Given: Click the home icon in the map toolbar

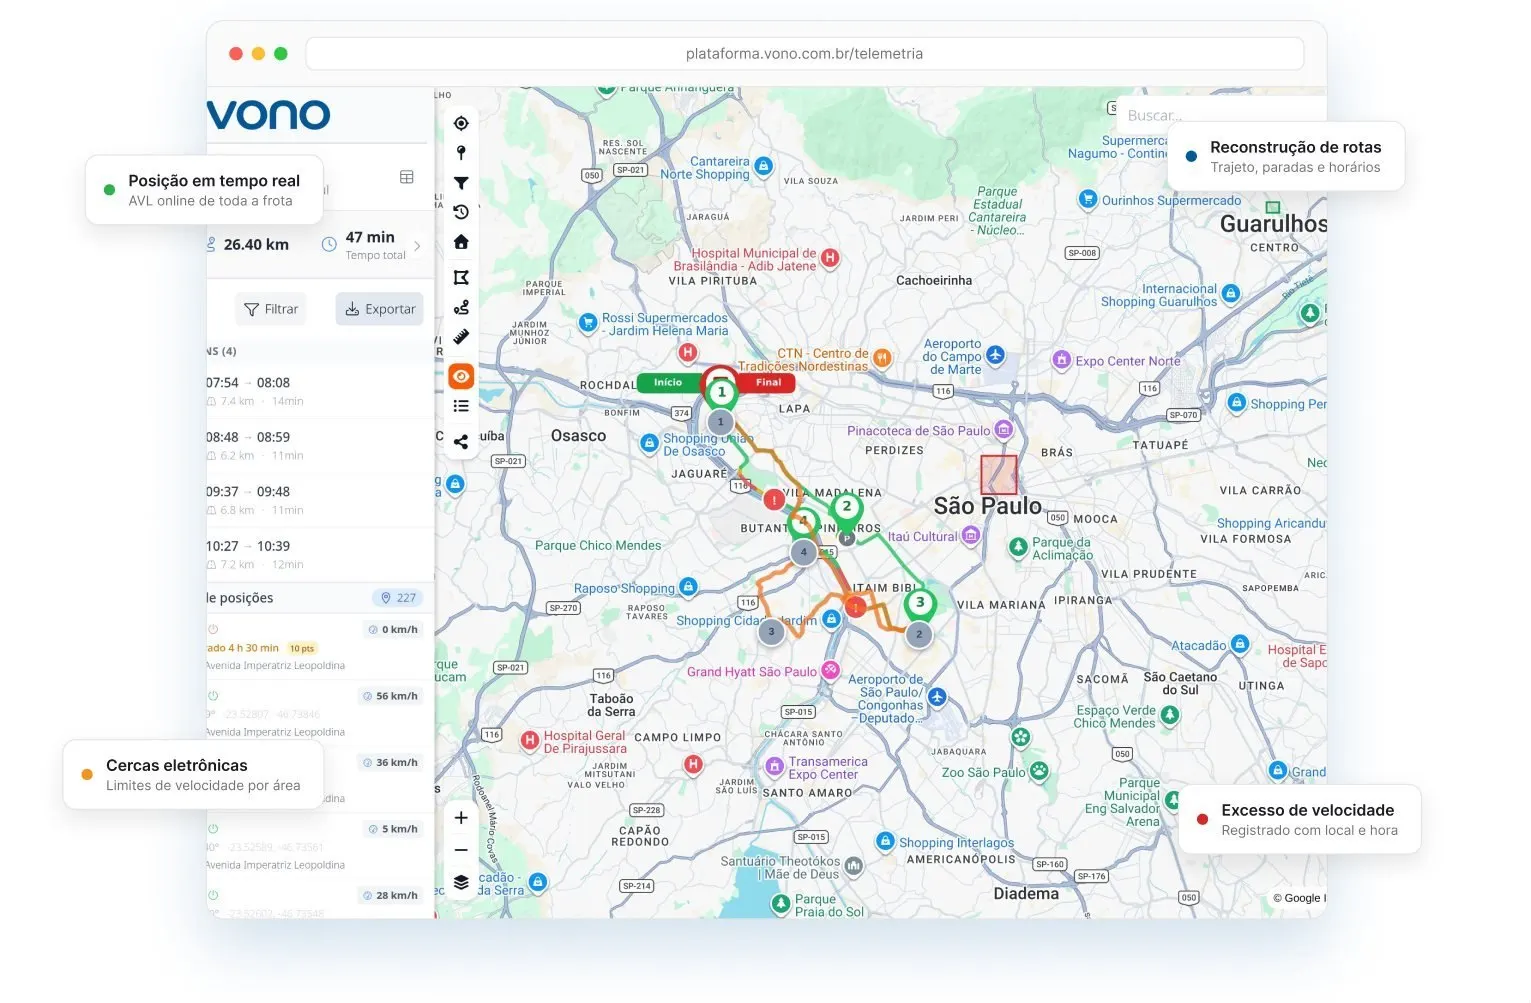Looking at the screenshot, I should pyautogui.click(x=461, y=242).
